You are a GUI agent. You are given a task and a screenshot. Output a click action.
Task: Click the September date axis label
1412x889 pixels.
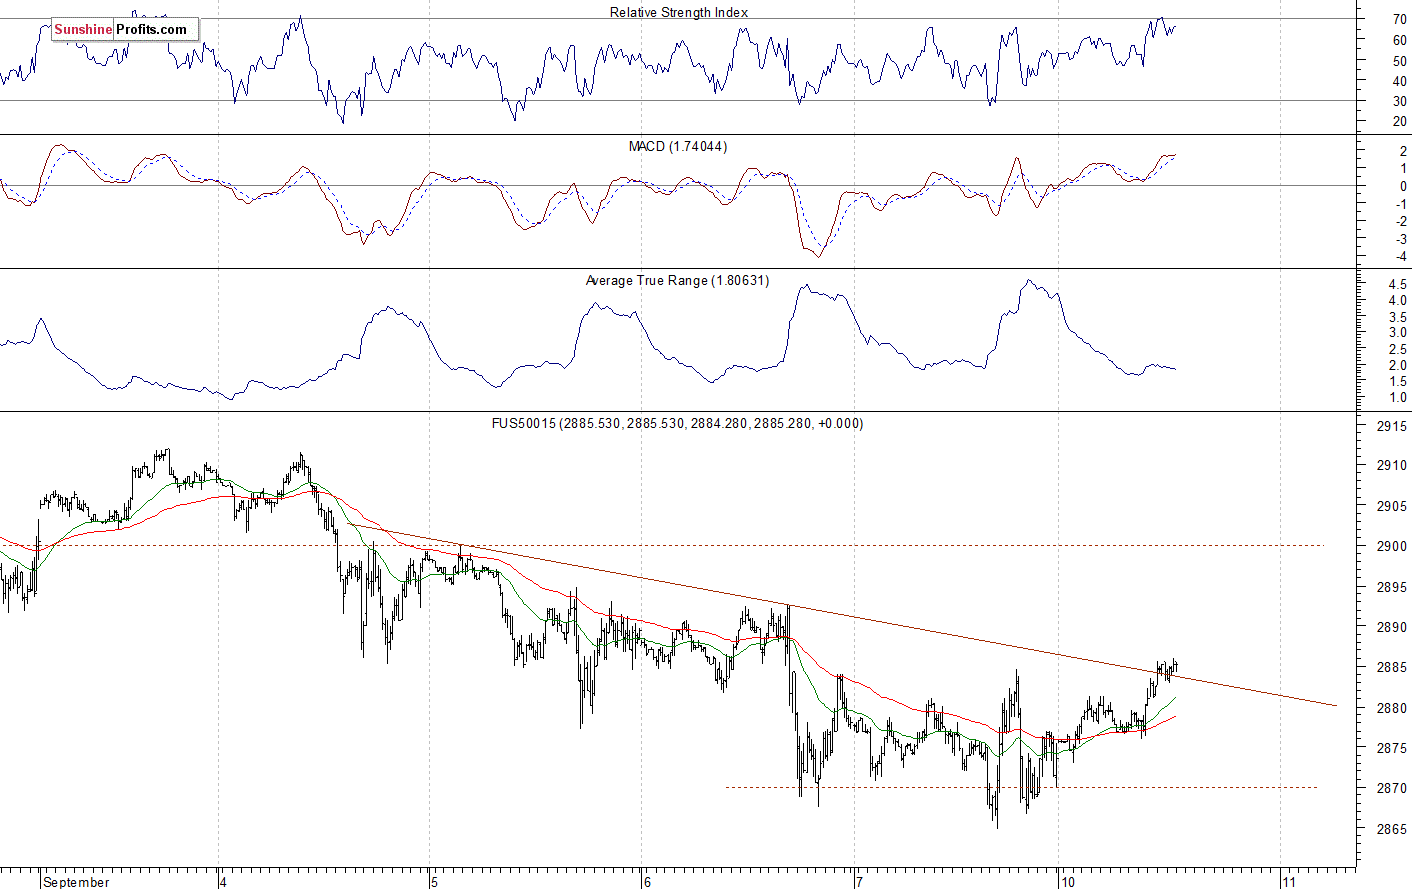(77, 882)
